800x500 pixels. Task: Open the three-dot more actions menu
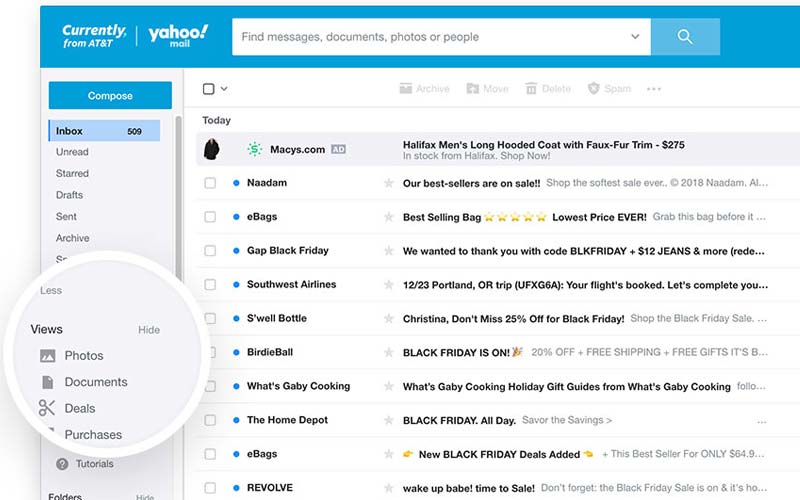click(x=654, y=89)
